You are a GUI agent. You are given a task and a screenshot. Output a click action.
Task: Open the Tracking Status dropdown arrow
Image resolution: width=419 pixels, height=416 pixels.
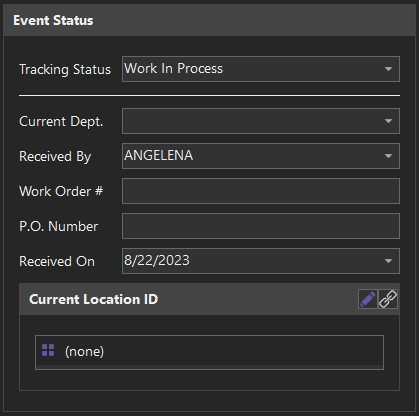pos(388,69)
